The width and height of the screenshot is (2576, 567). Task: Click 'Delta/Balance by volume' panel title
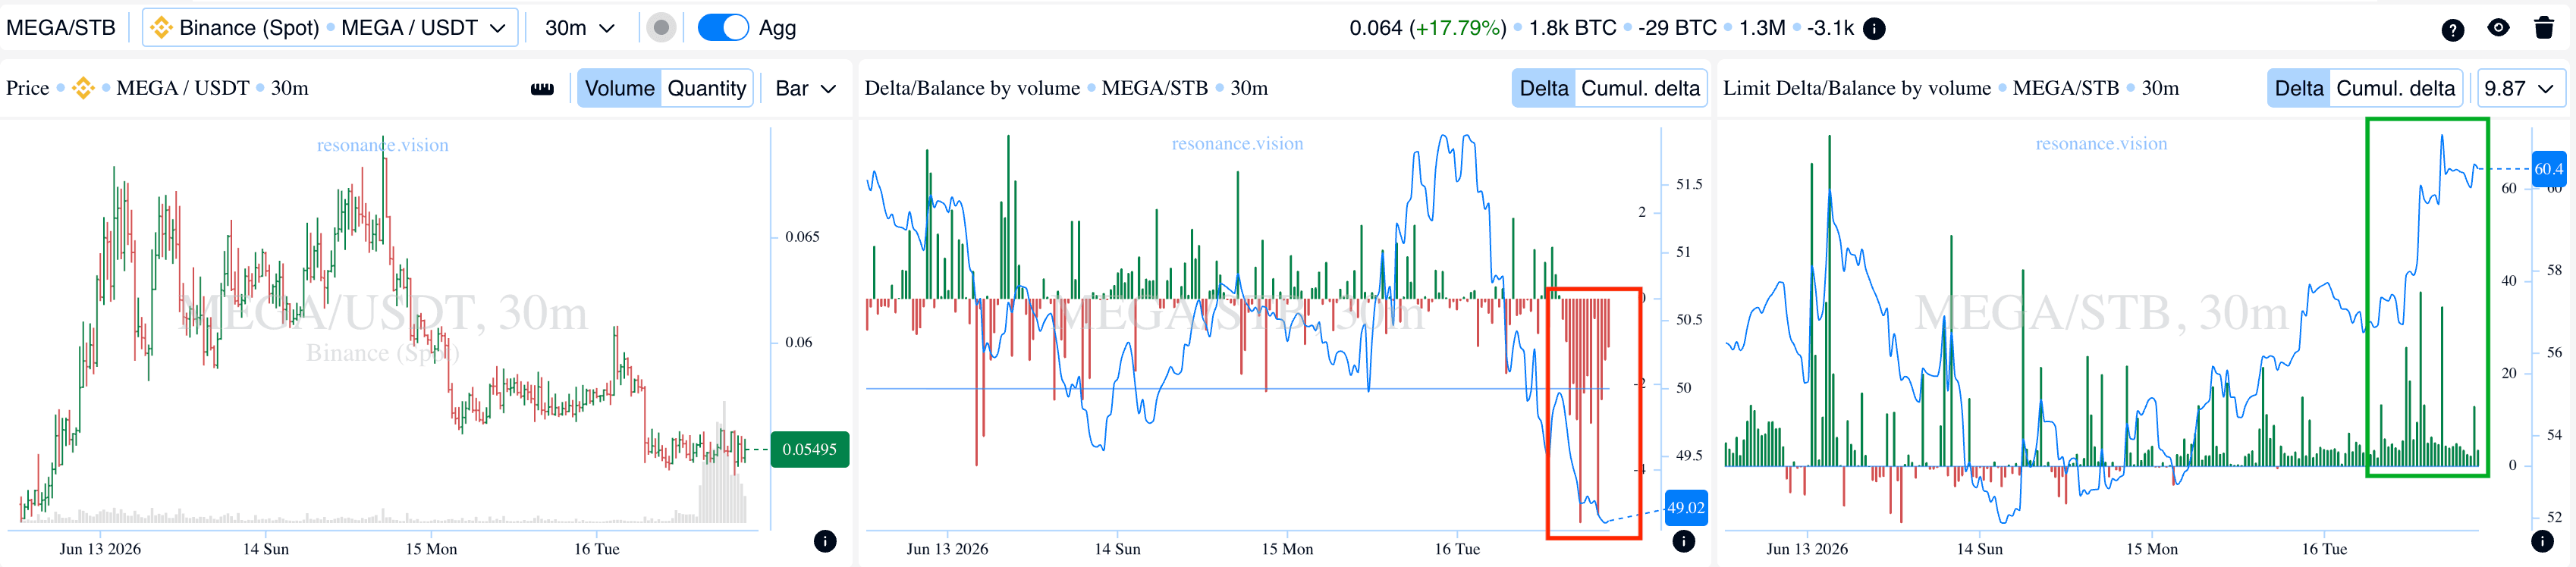pyautogui.click(x=972, y=88)
